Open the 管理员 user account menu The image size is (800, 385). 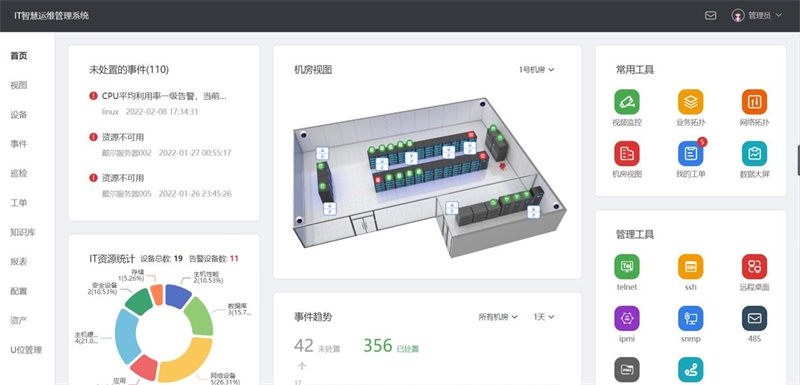click(757, 15)
